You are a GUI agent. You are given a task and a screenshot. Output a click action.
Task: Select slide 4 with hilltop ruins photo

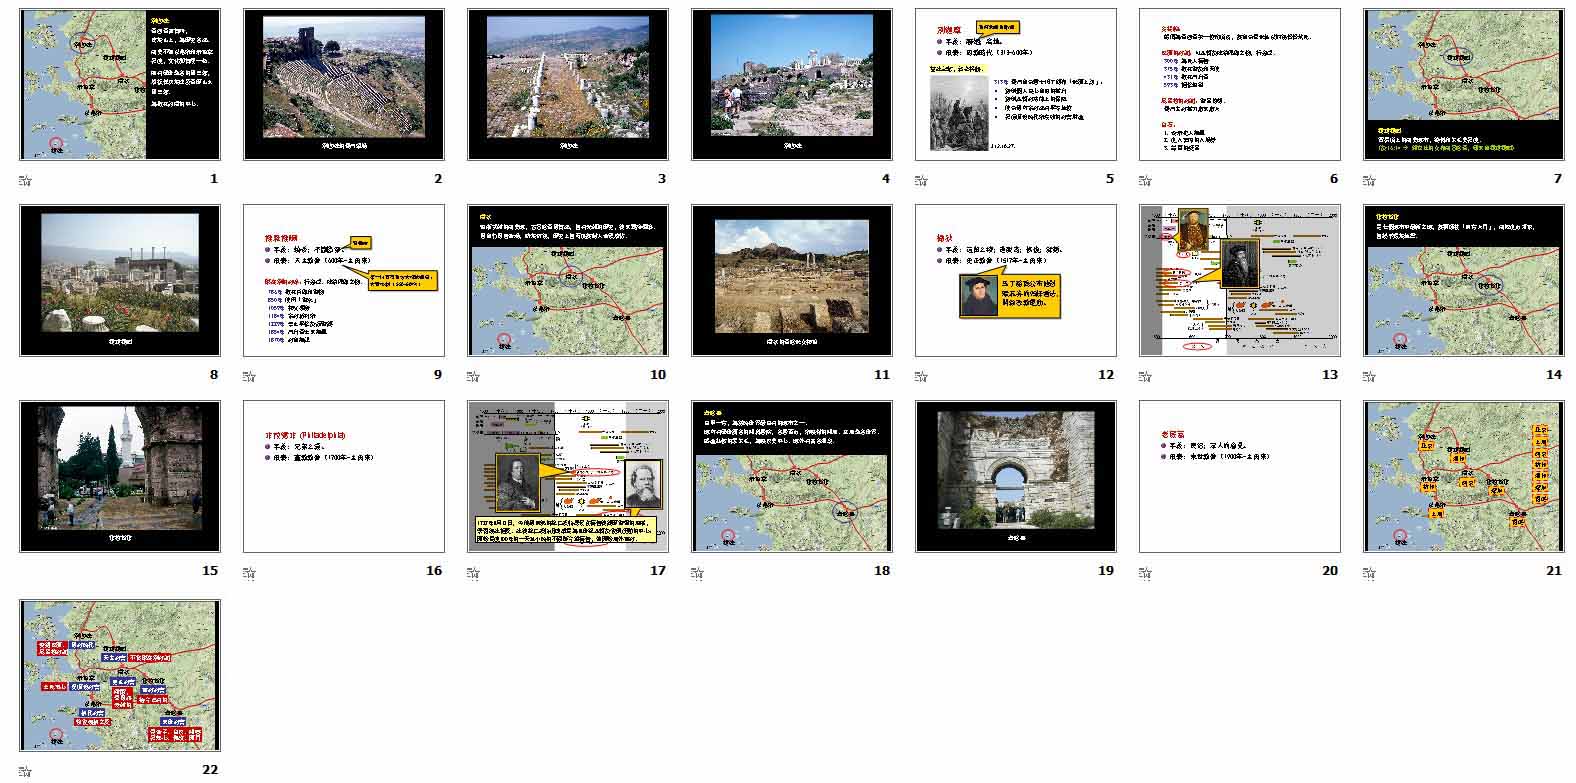(x=791, y=84)
